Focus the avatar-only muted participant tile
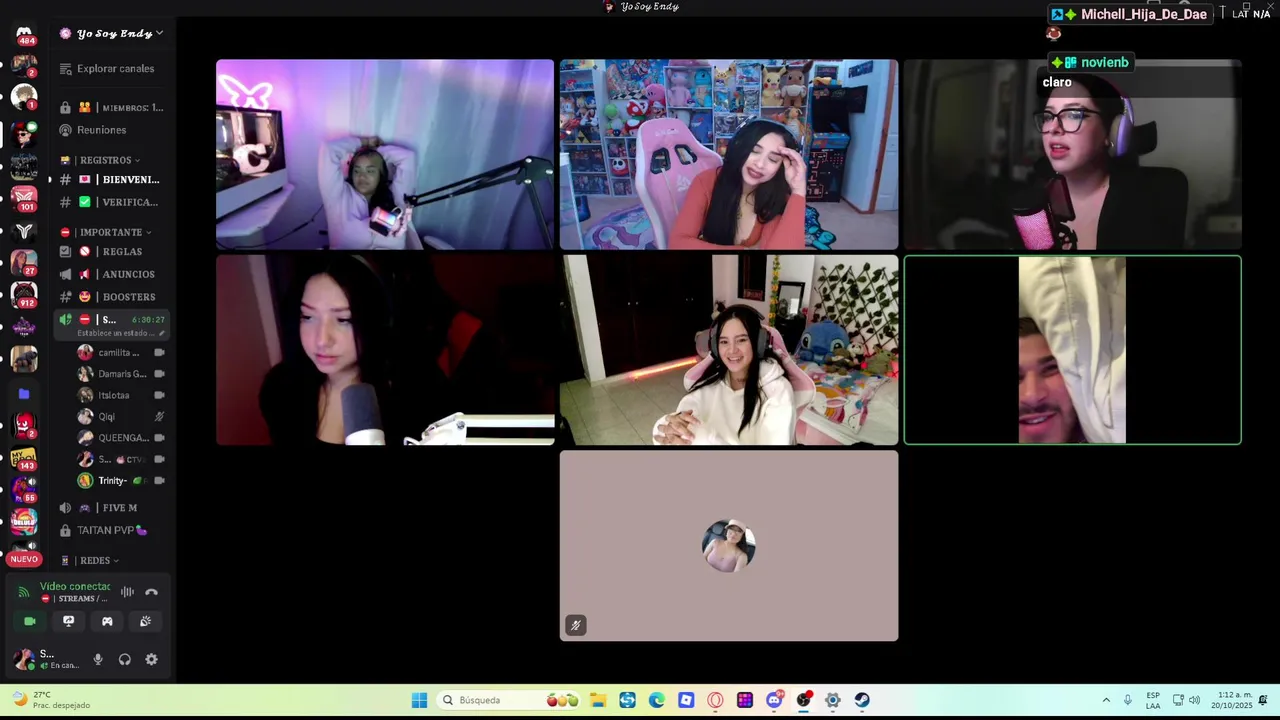 pyautogui.click(x=729, y=546)
